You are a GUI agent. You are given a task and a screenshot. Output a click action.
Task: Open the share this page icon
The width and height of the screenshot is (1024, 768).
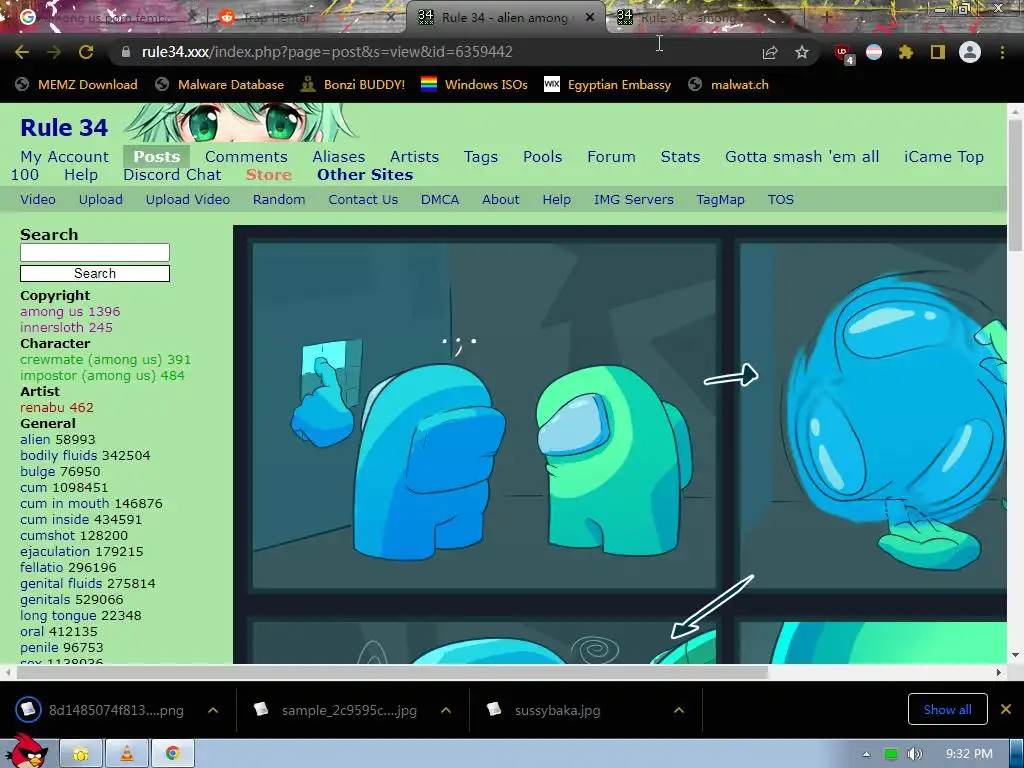coord(770,52)
